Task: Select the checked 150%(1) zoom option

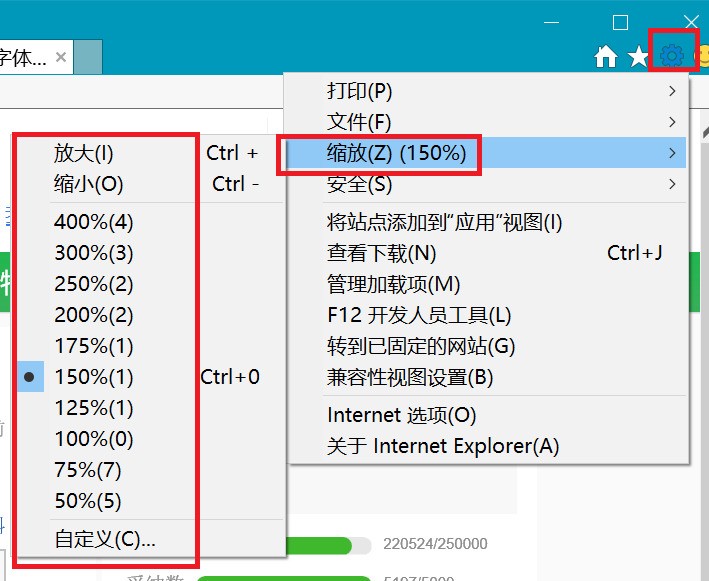Action: pos(151,377)
